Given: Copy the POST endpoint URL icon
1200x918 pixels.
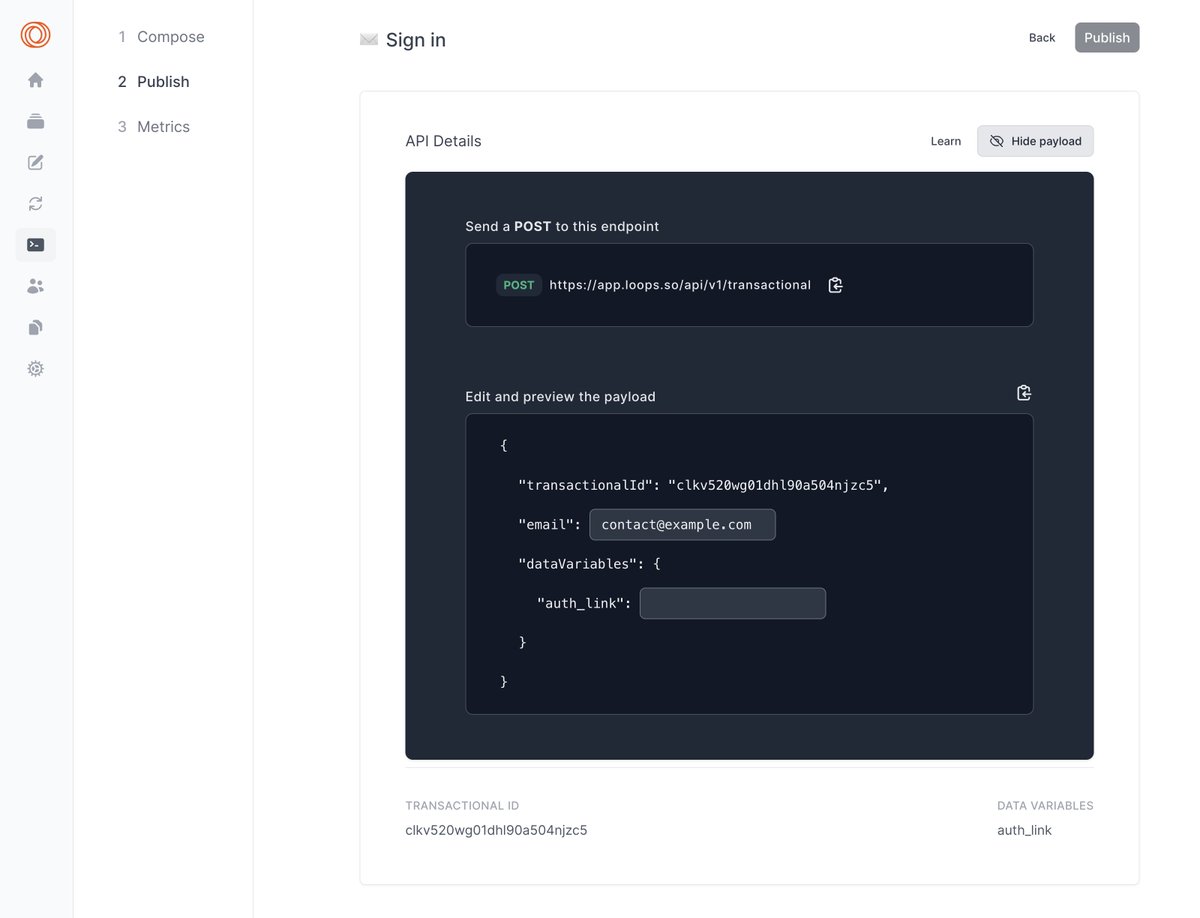Looking at the screenshot, I should tap(836, 285).
